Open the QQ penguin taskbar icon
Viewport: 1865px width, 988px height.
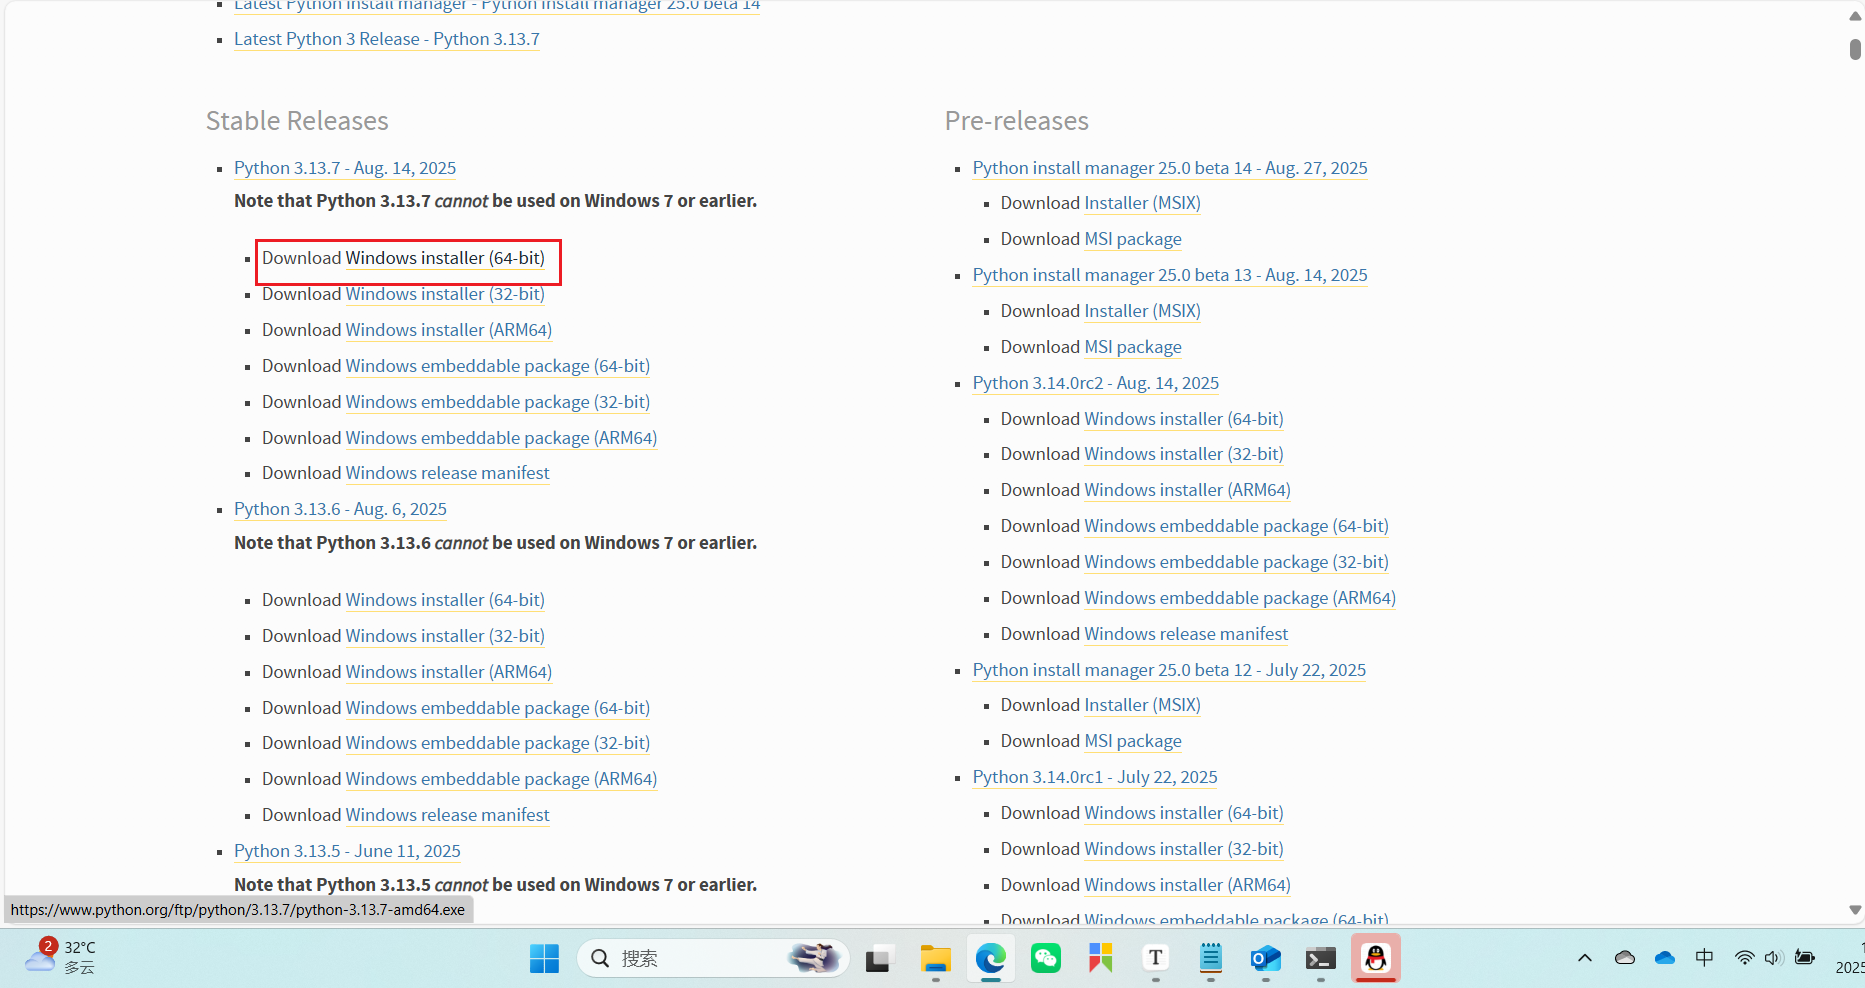click(1376, 959)
